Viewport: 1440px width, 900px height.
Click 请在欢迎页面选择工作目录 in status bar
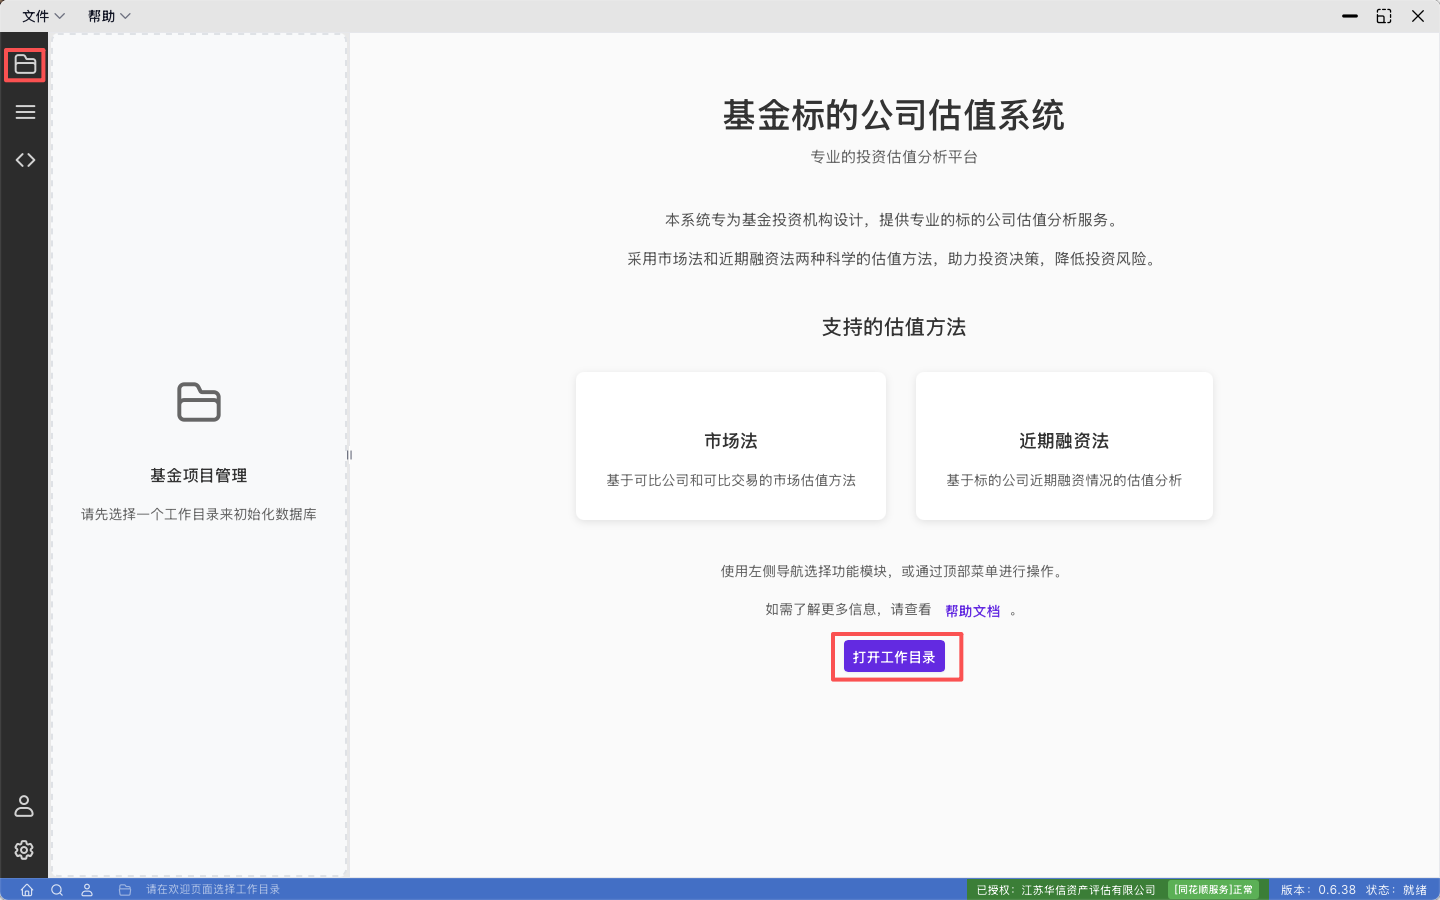(213, 890)
